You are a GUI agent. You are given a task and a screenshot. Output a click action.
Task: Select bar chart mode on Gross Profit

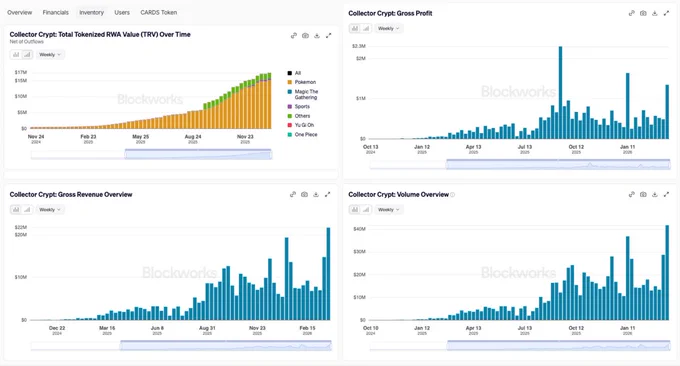click(355, 29)
